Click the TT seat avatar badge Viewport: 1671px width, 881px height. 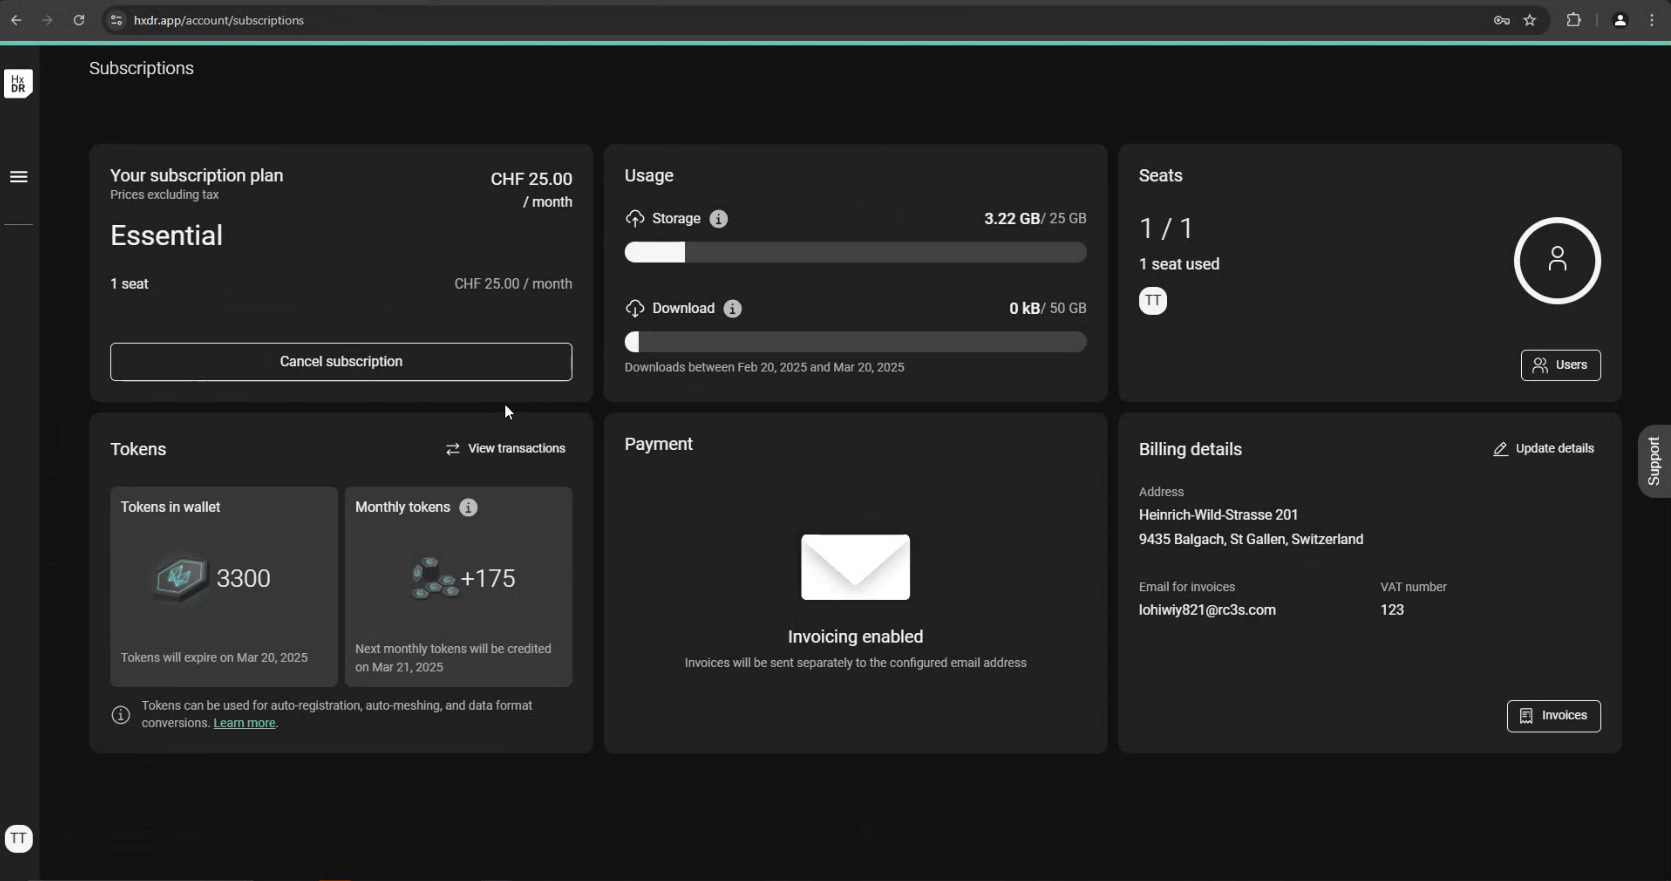(x=1152, y=301)
